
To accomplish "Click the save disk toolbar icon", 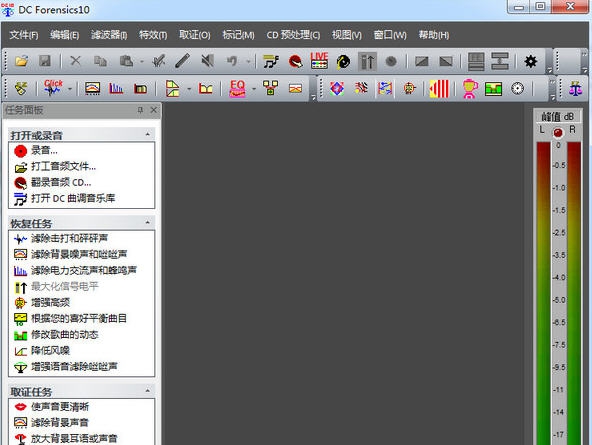I will click(45, 61).
